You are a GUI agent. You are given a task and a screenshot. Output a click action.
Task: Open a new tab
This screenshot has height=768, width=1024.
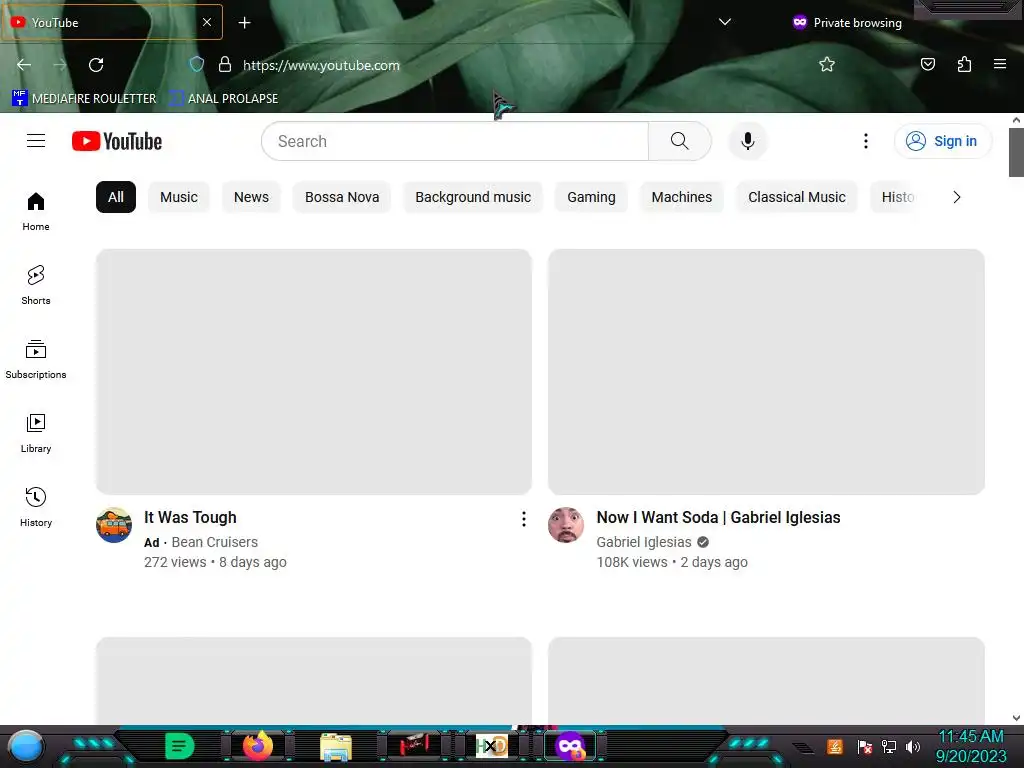coord(244,23)
